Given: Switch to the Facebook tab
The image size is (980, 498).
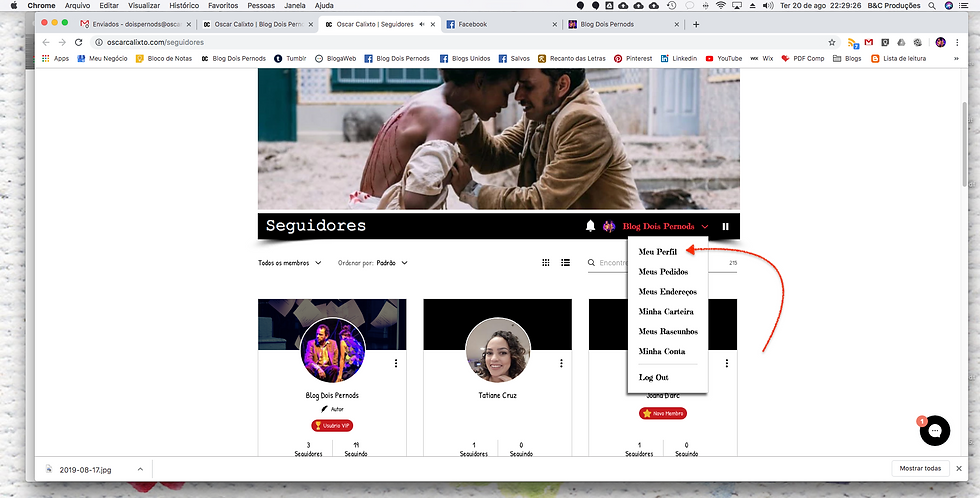Looking at the screenshot, I should click(x=501, y=24).
